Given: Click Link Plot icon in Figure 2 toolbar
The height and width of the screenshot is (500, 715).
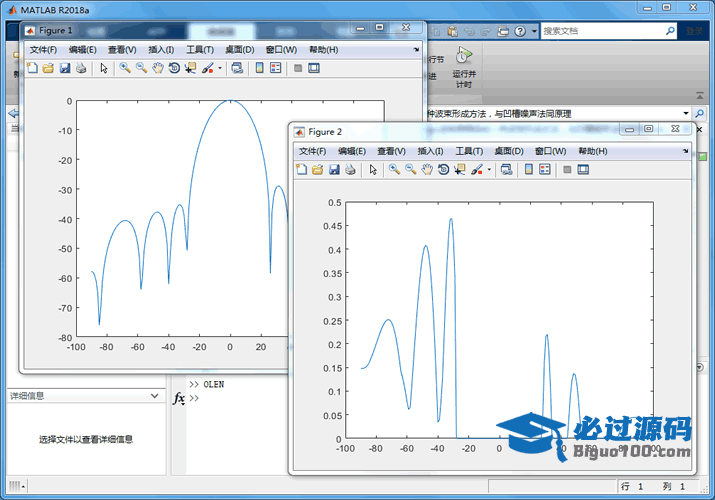Looking at the screenshot, I should point(506,170).
